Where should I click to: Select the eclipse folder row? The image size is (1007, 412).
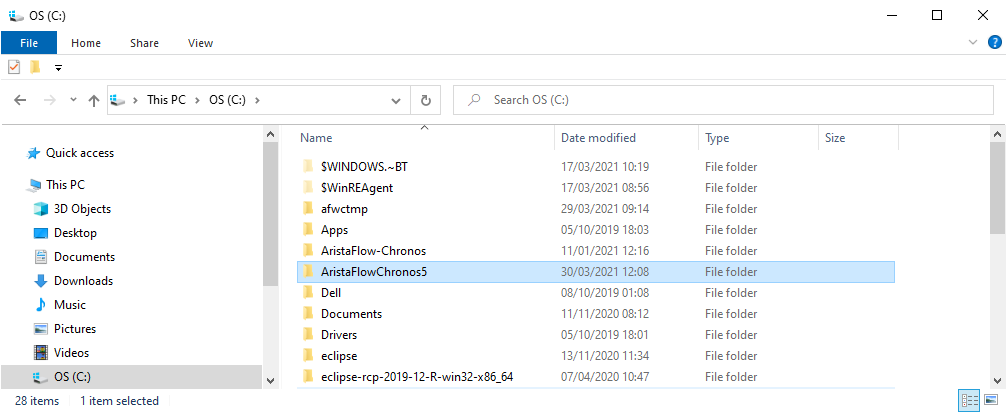coord(596,356)
